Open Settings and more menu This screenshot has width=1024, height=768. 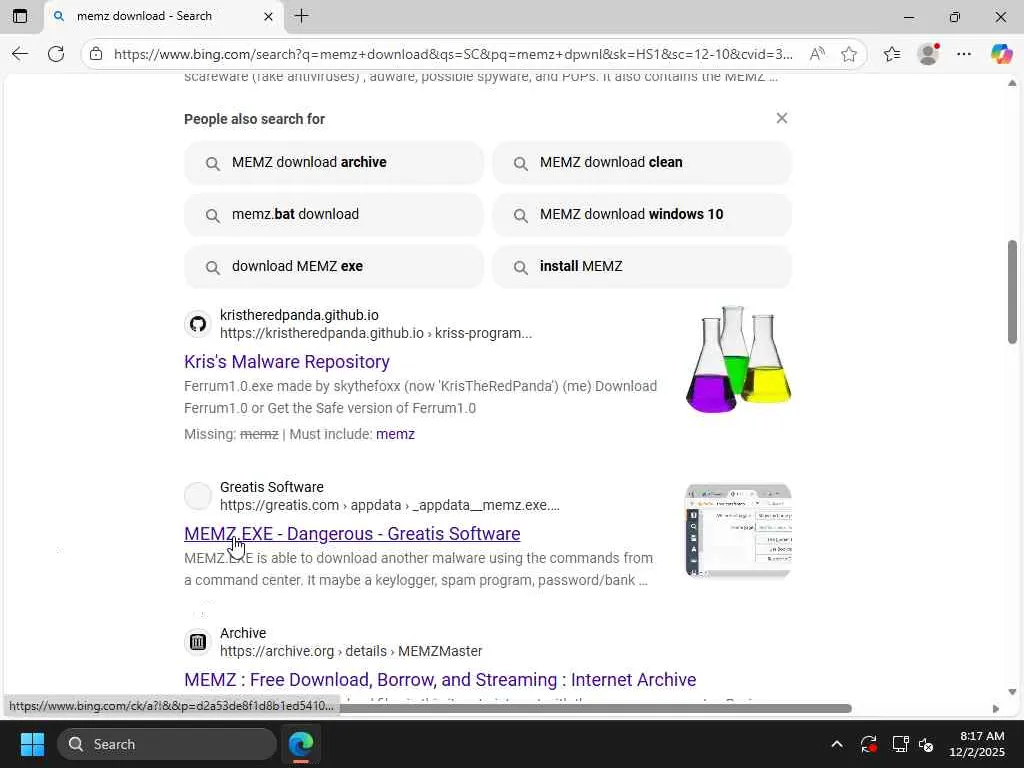click(964, 54)
